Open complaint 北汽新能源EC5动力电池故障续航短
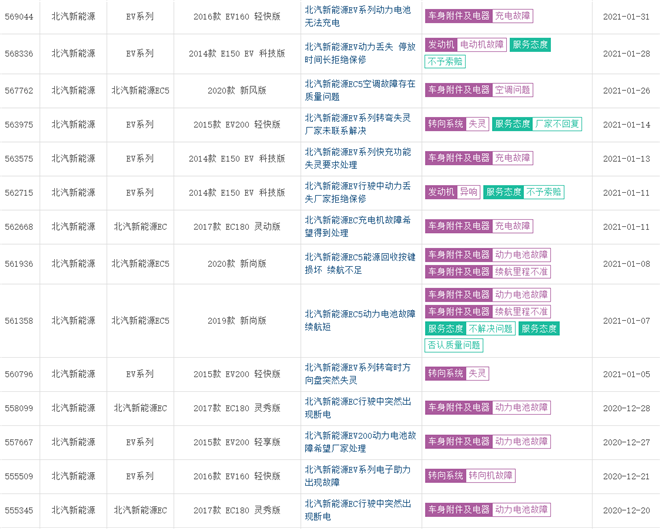Viewport: 660px width, 529px height. point(360,320)
